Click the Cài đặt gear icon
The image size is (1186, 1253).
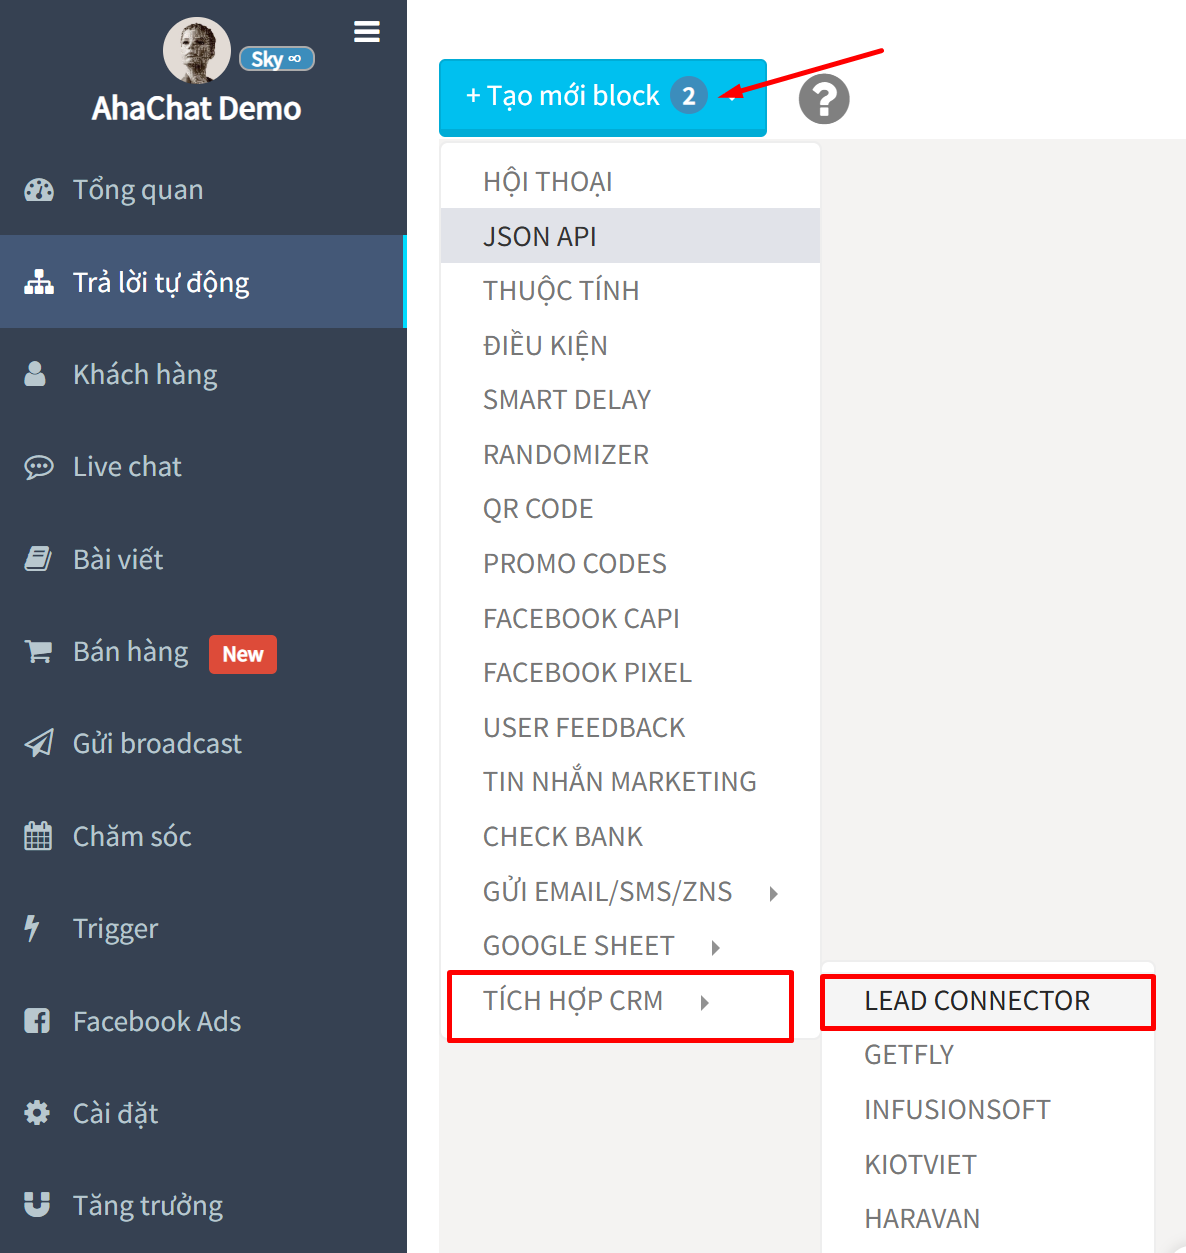[x=37, y=1113]
